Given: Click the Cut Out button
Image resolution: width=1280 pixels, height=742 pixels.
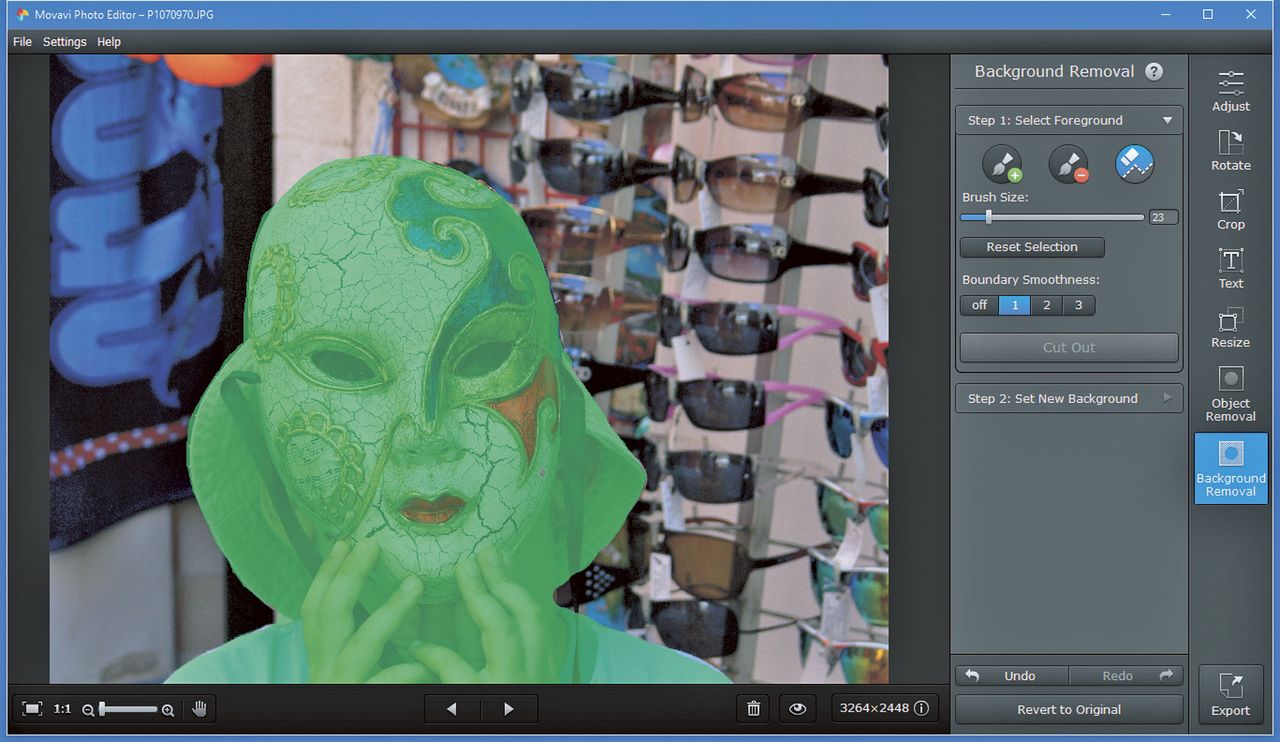Looking at the screenshot, I should click(x=1069, y=347).
